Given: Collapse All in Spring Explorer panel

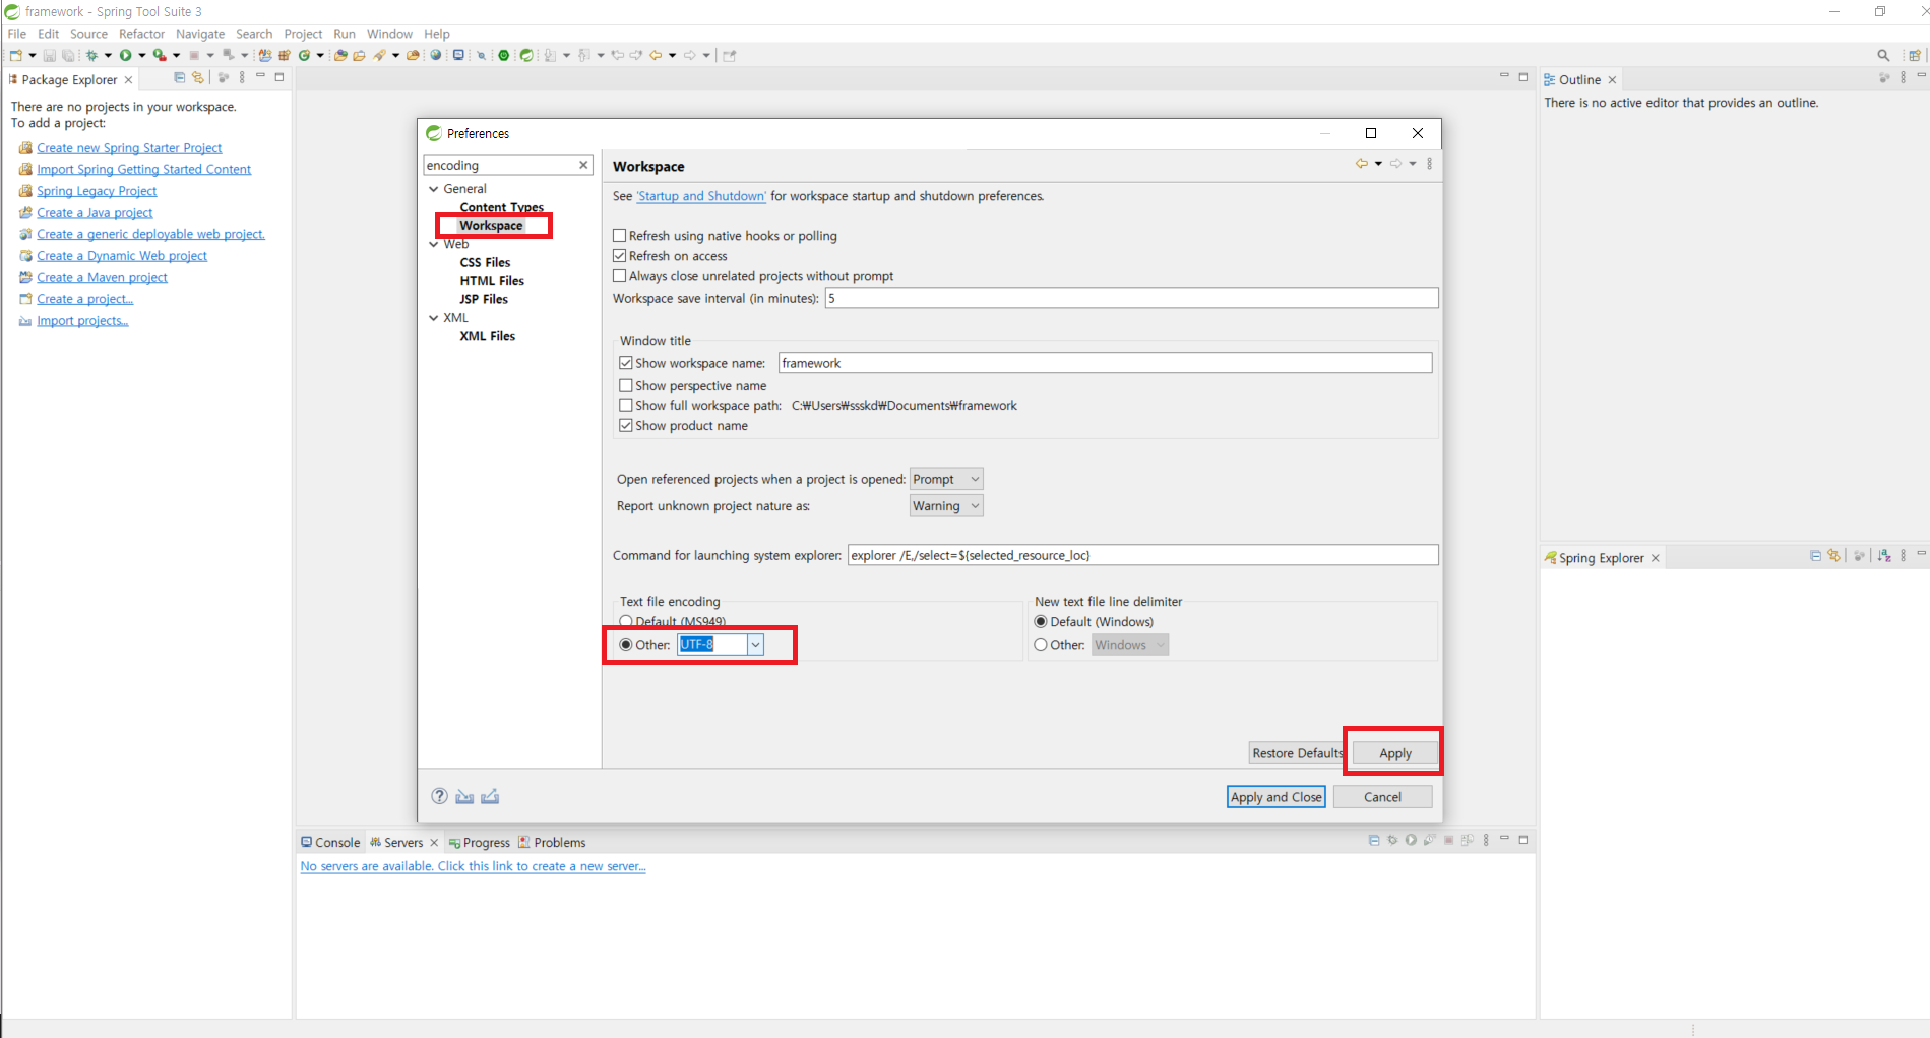Looking at the screenshot, I should (1815, 555).
